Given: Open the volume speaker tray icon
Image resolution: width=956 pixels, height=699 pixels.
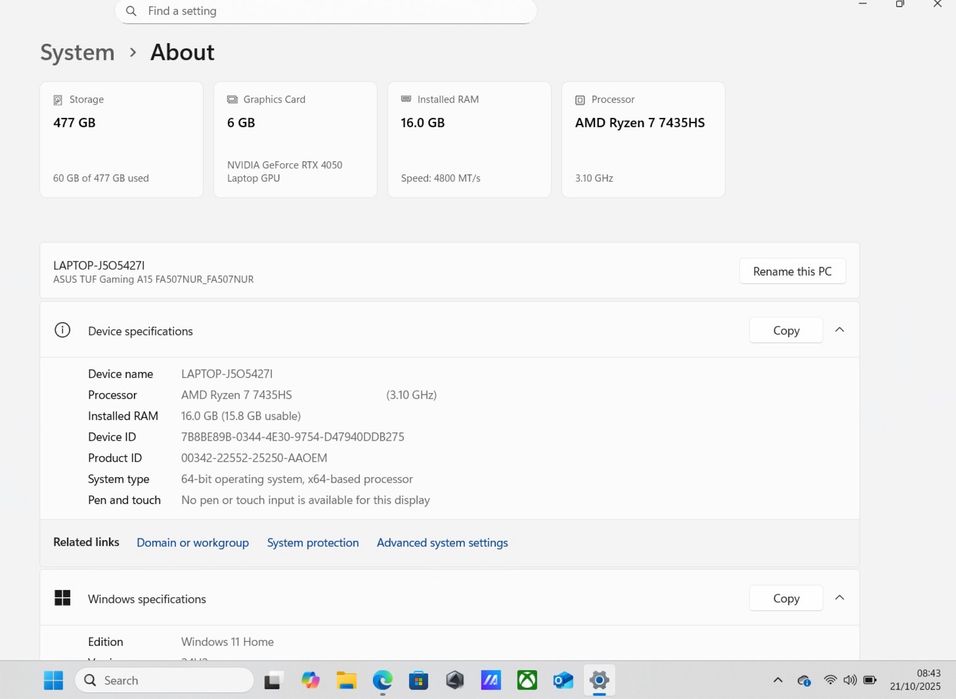Looking at the screenshot, I should [850, 679].
